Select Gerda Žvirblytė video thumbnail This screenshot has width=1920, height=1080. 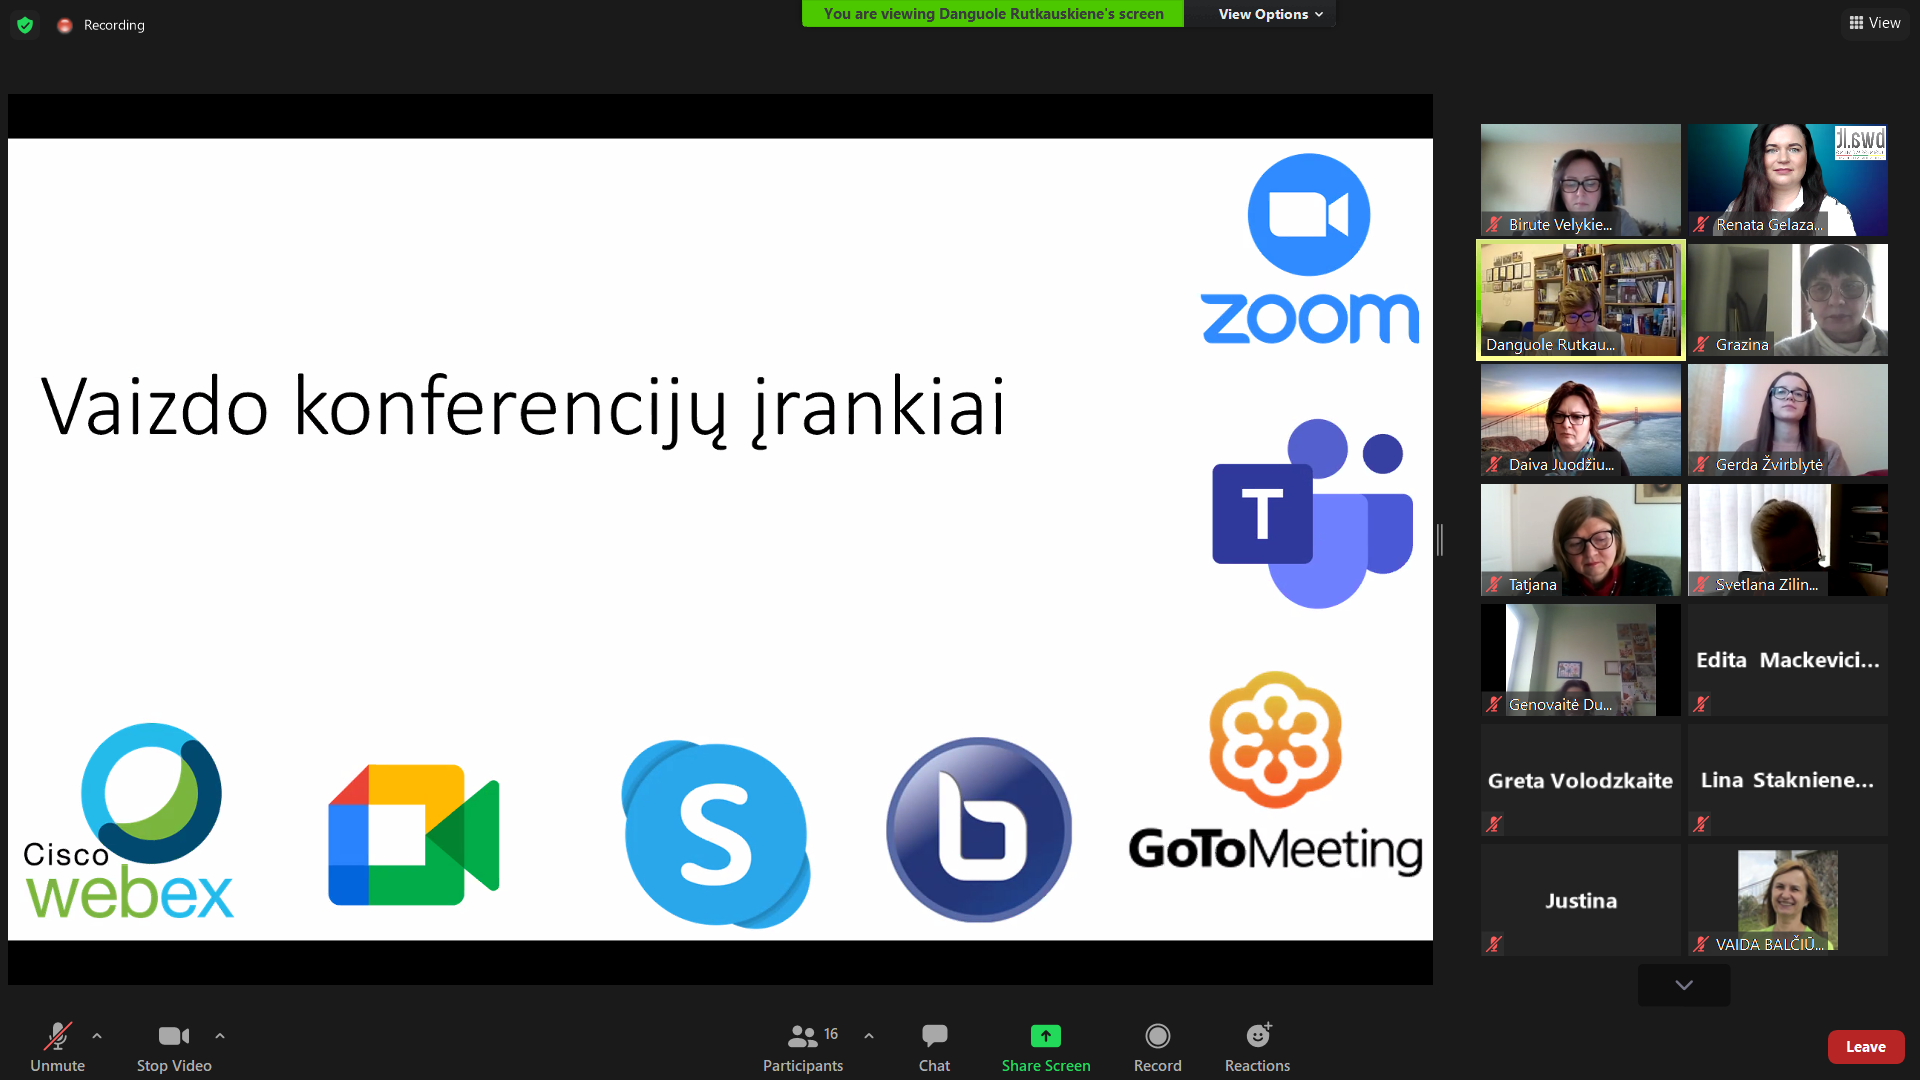1788,420
